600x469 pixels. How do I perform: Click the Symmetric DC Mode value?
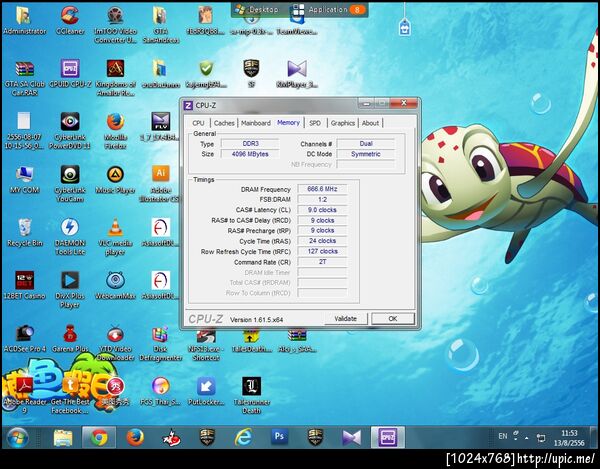point(366,154)
